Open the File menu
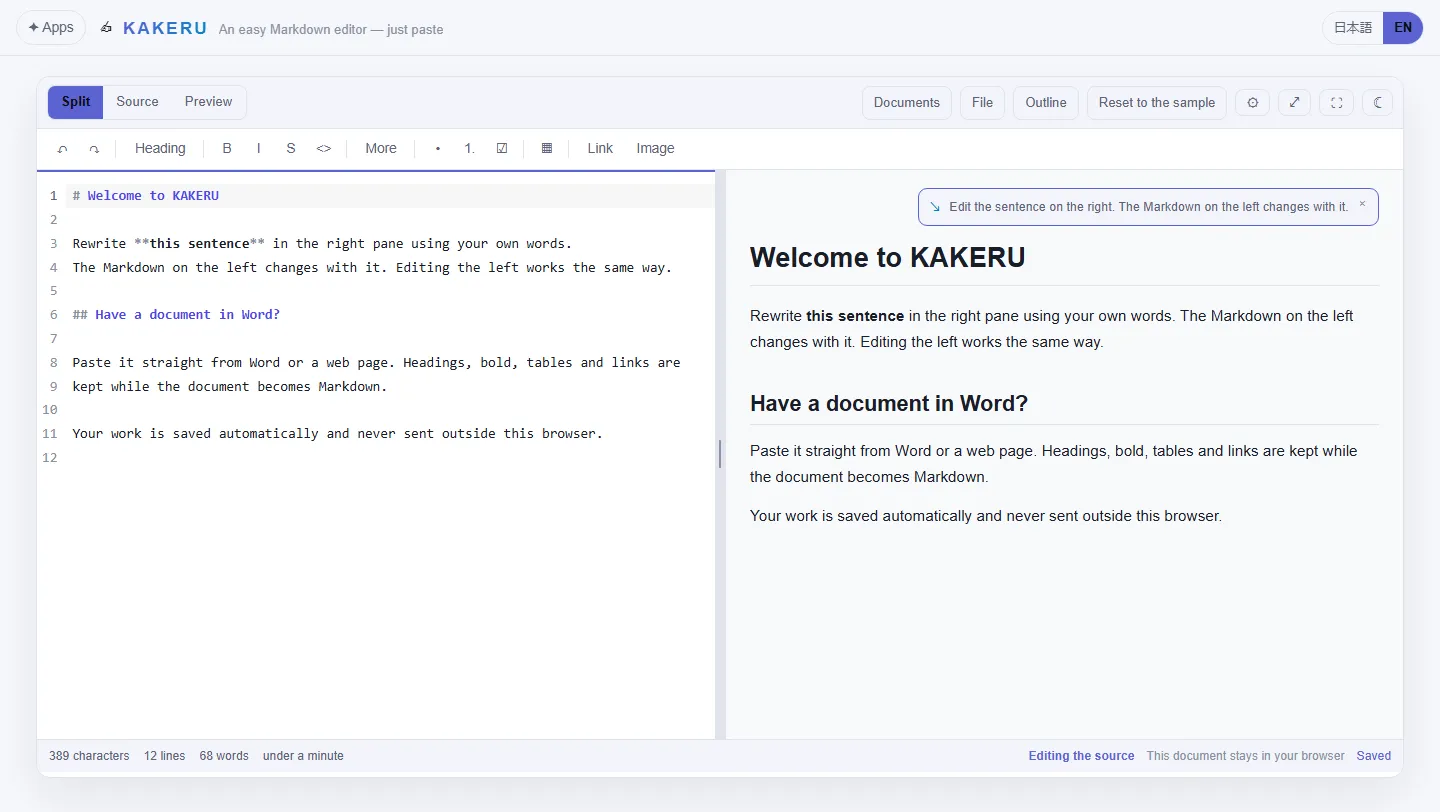This screenshot has height=812, width=1440. 983,102
